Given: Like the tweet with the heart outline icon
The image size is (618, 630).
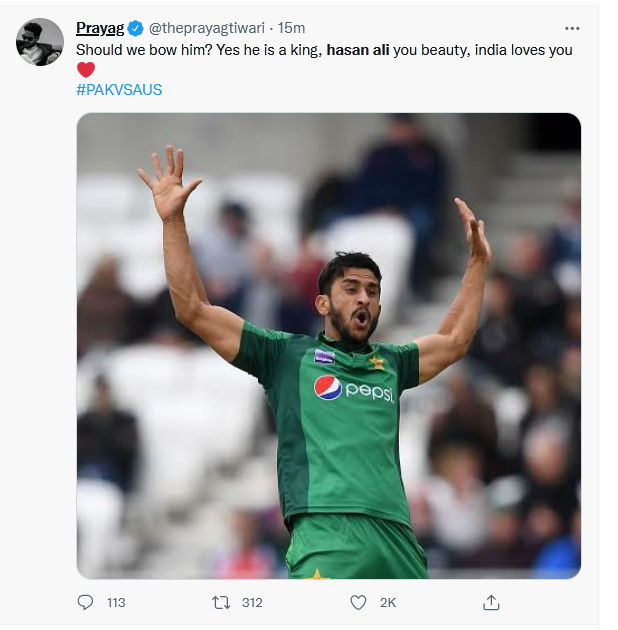Looking at the screenshot, I should (x=358, y=602).
